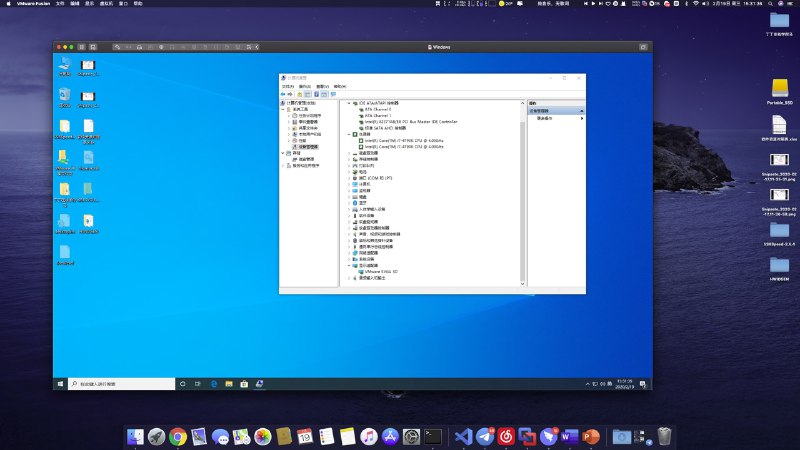The image size is (800, 450).
Task: Collapse the 处理器 processors node
Action: (349, 134)
